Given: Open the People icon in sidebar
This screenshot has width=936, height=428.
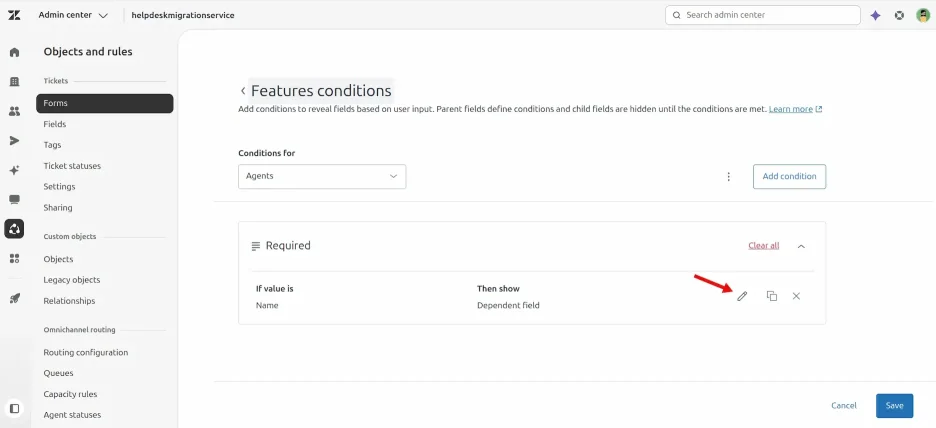Looking at the screenshot, I should pyautogui.click(x=14, y=111).
